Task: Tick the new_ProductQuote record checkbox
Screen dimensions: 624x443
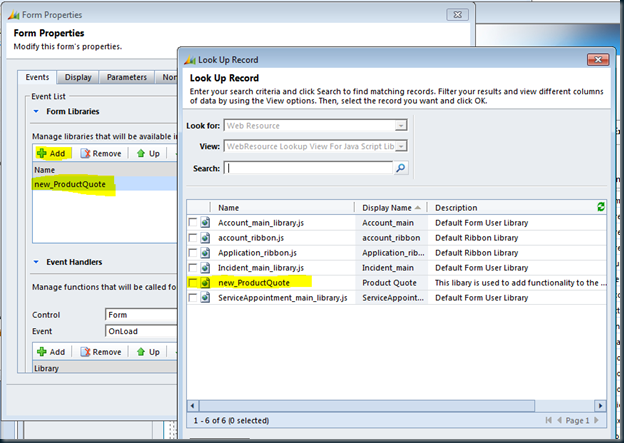Action: 192,284
